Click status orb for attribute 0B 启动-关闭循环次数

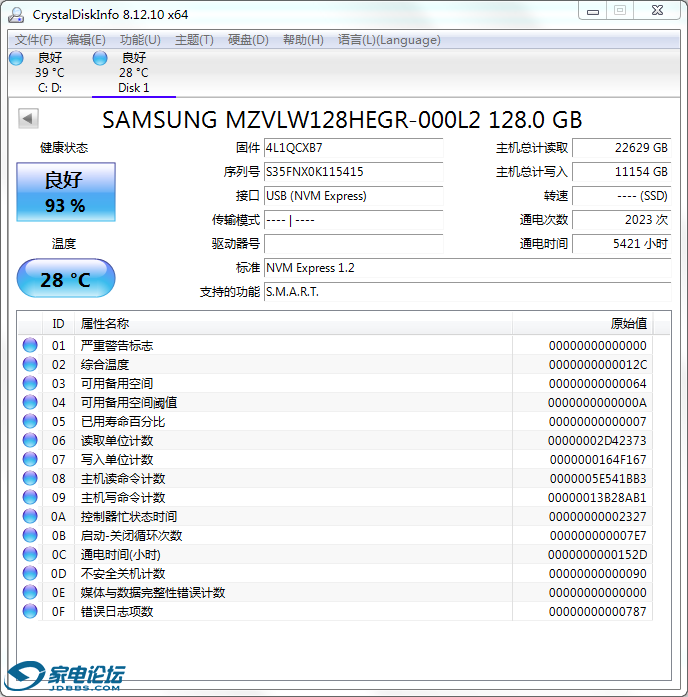tap(30, 535)
